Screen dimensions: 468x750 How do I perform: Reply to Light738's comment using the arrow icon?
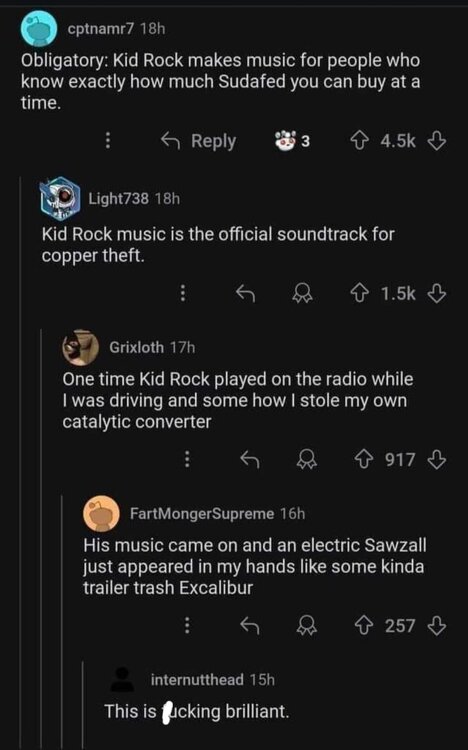(x=246, y=293)
